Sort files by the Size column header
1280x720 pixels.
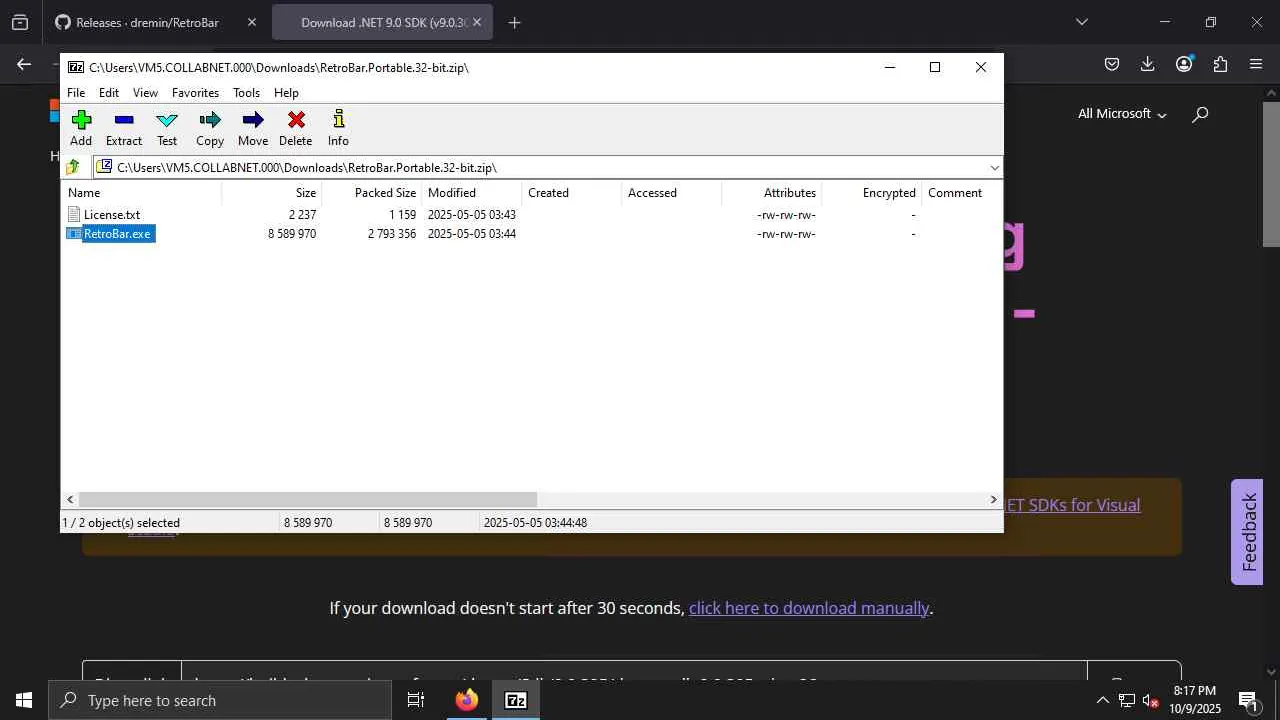[271, 193]
